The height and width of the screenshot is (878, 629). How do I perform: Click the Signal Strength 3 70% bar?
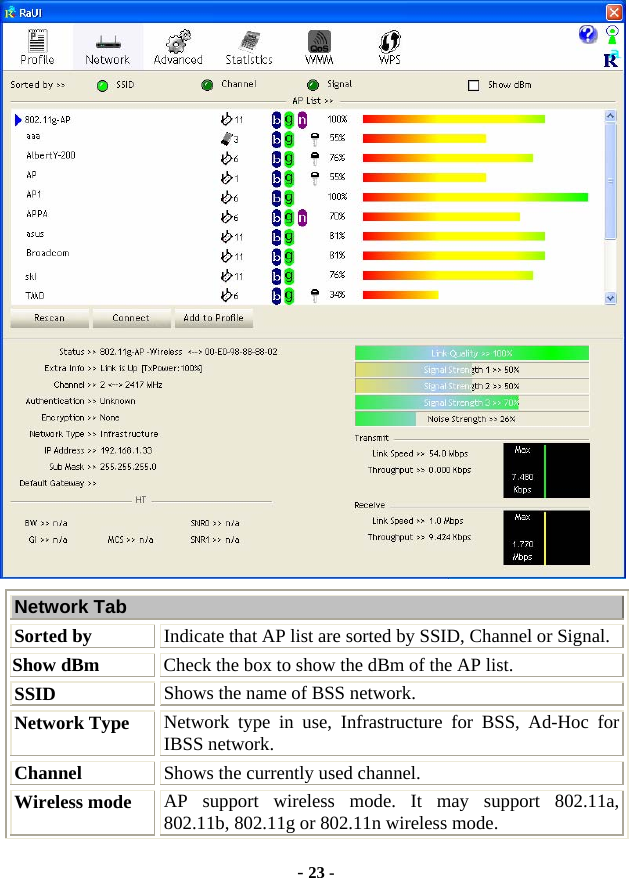[x=472, y=403]
